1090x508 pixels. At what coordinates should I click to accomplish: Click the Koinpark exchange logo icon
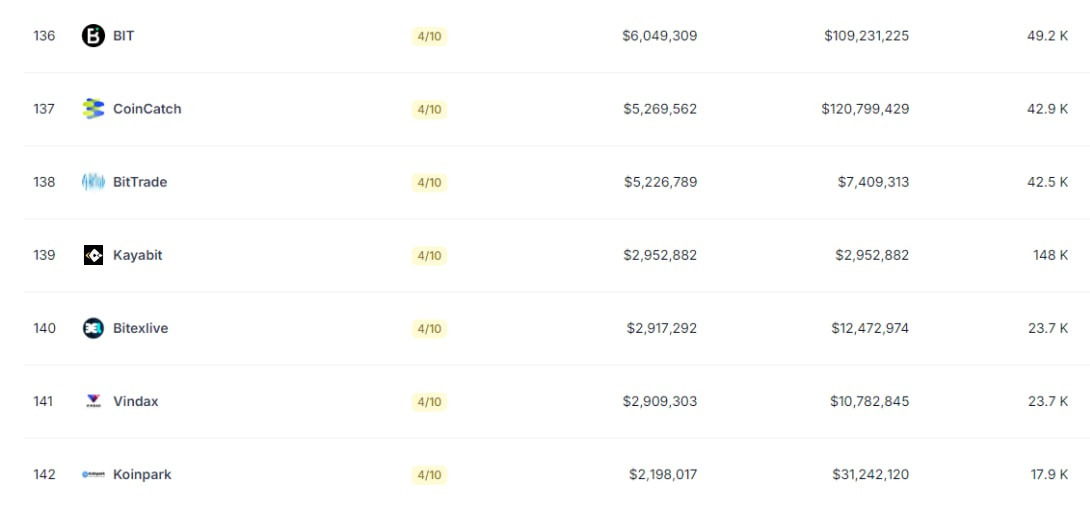pos(93,475)
